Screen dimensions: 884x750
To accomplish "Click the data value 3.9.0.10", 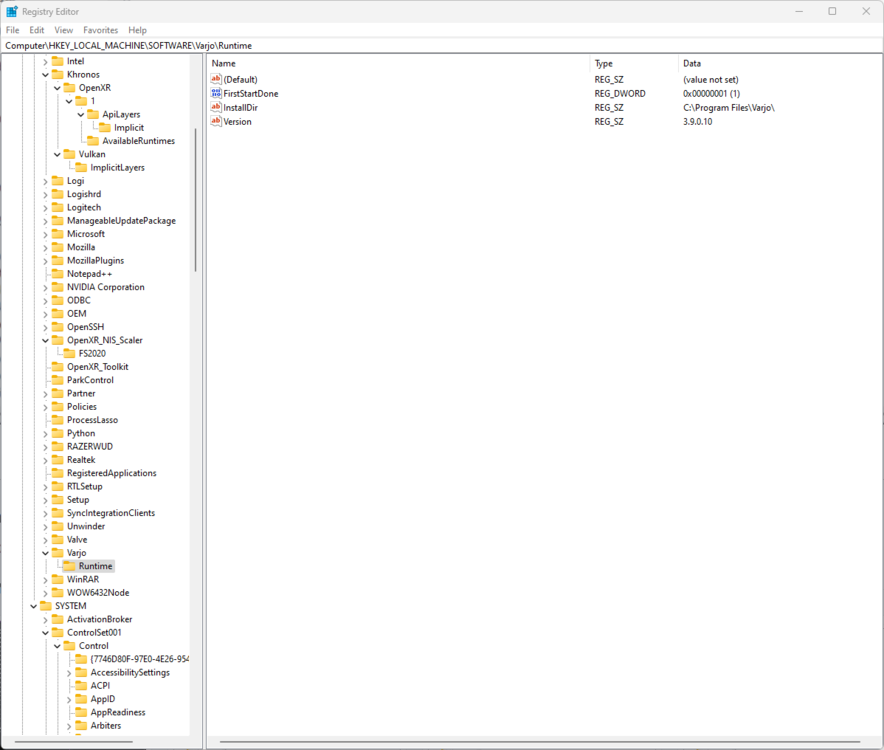I will [x=697, y=121].
